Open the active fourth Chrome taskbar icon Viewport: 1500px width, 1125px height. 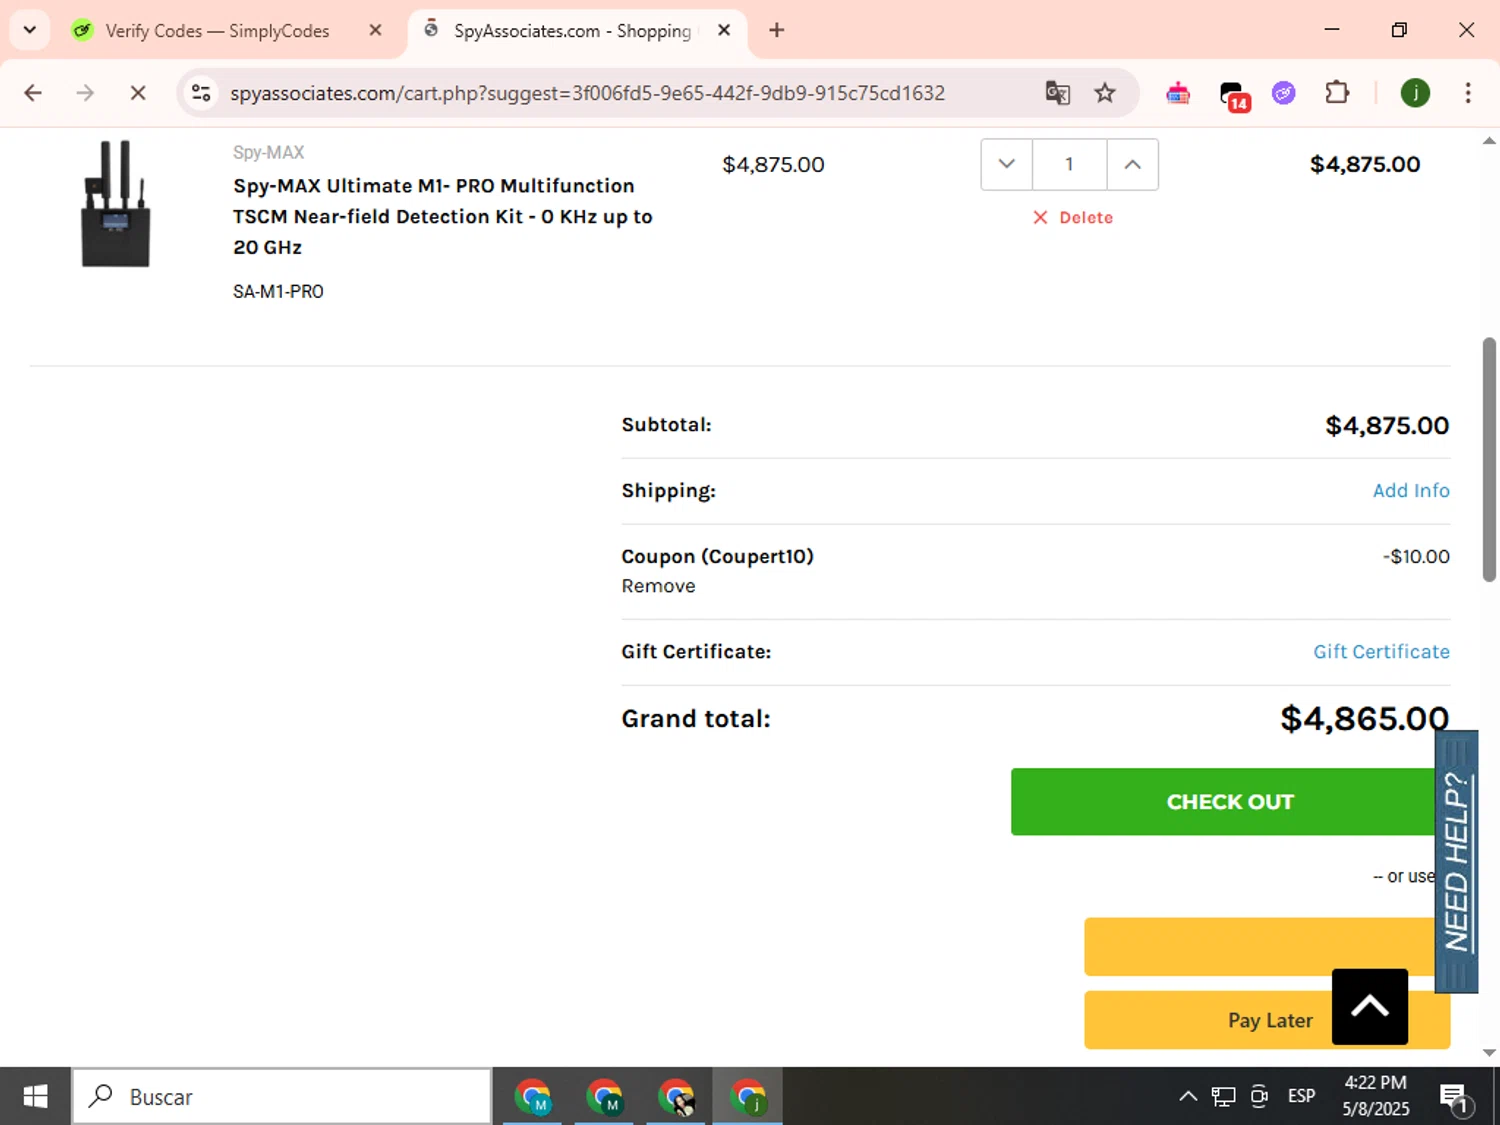click(x=748, y=1097)
